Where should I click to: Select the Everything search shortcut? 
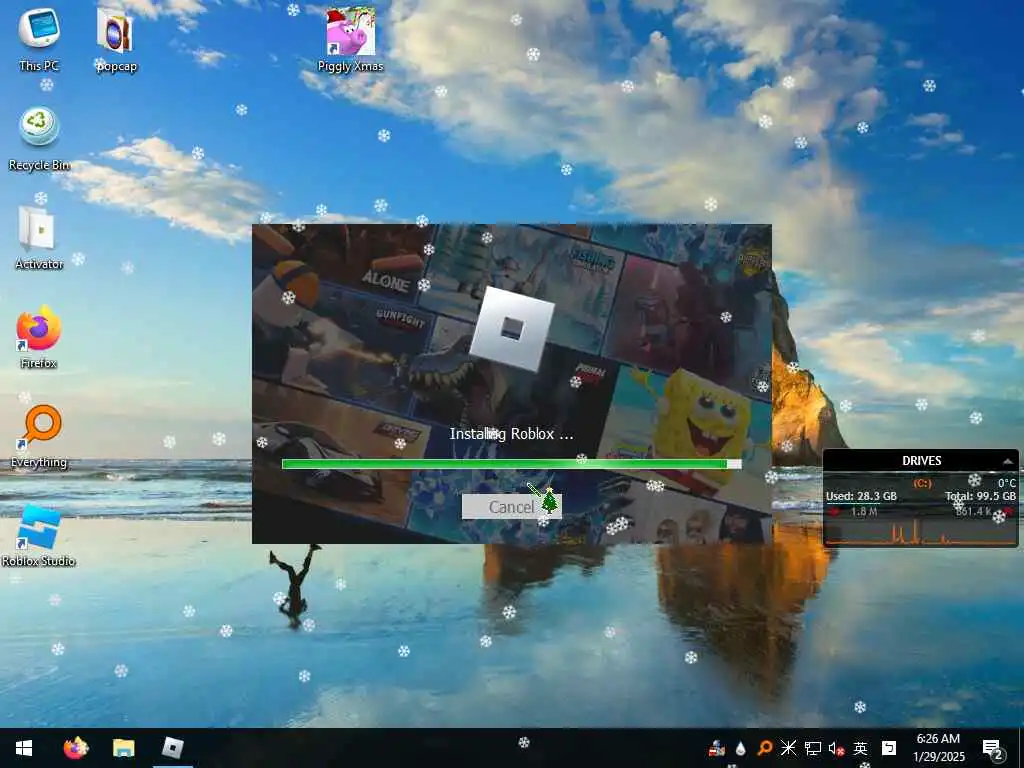click(x=39, y=436)
